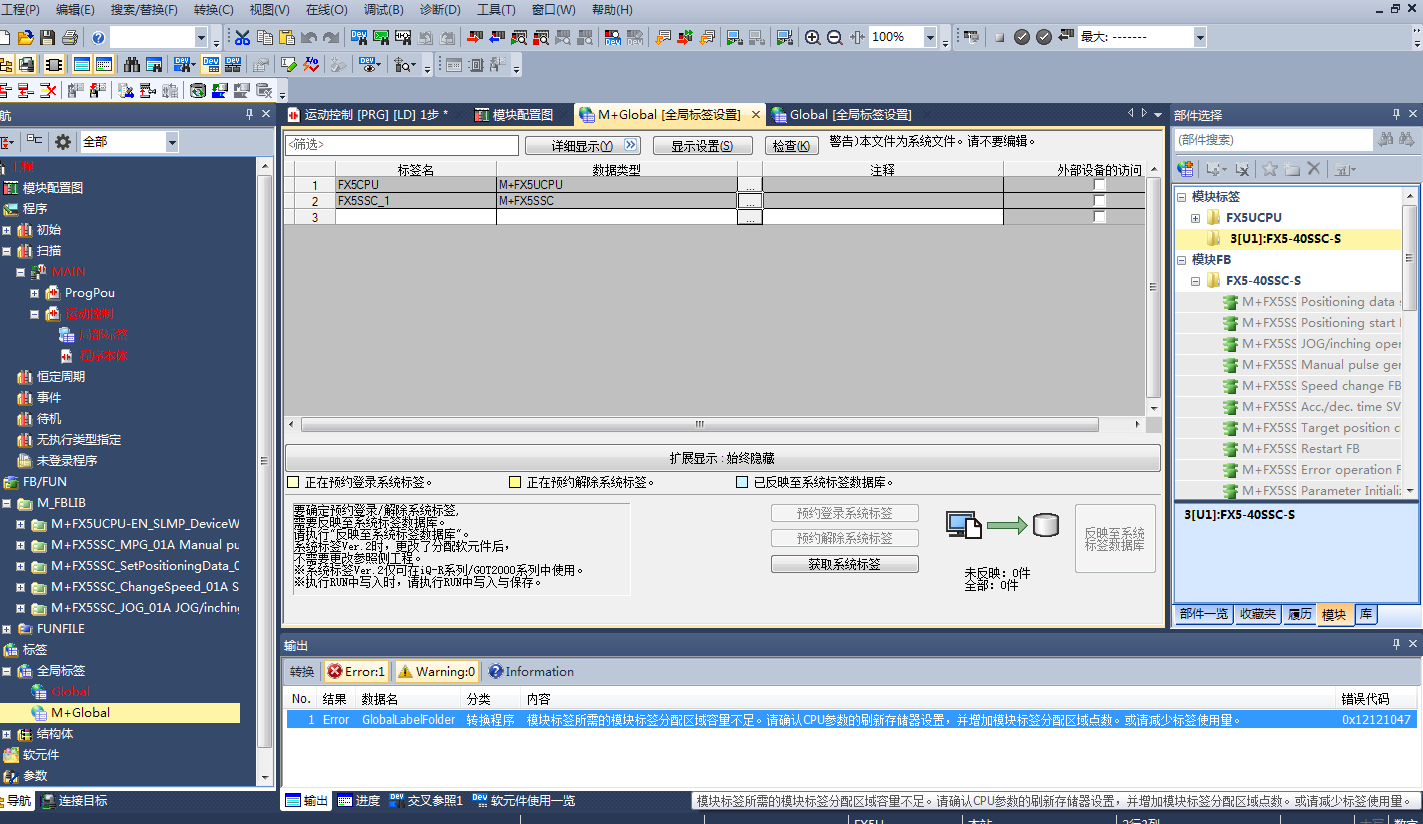Click the Cut scissors icon in toolbar
1423x824 pixels.
(x=242, y=37)
